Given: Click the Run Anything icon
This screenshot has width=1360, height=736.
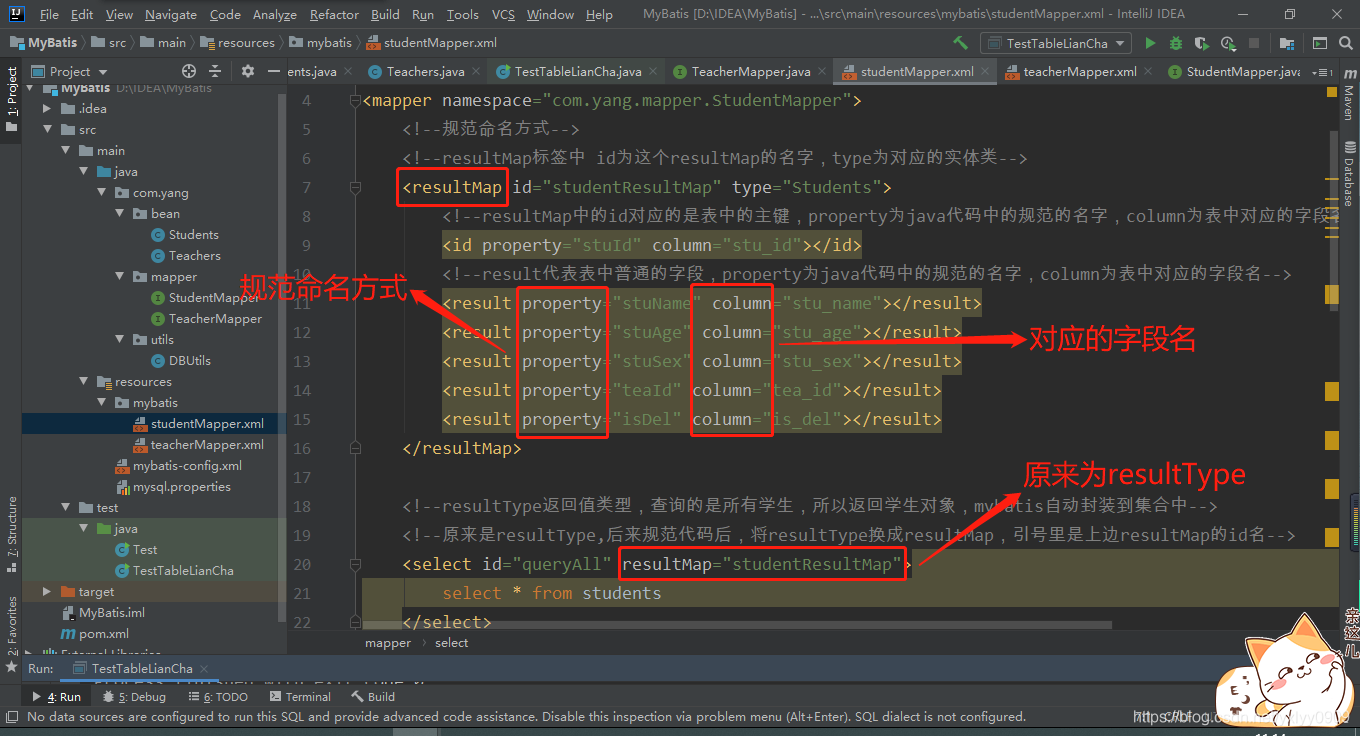Looking at the screenshot, I should point(1319,43).
